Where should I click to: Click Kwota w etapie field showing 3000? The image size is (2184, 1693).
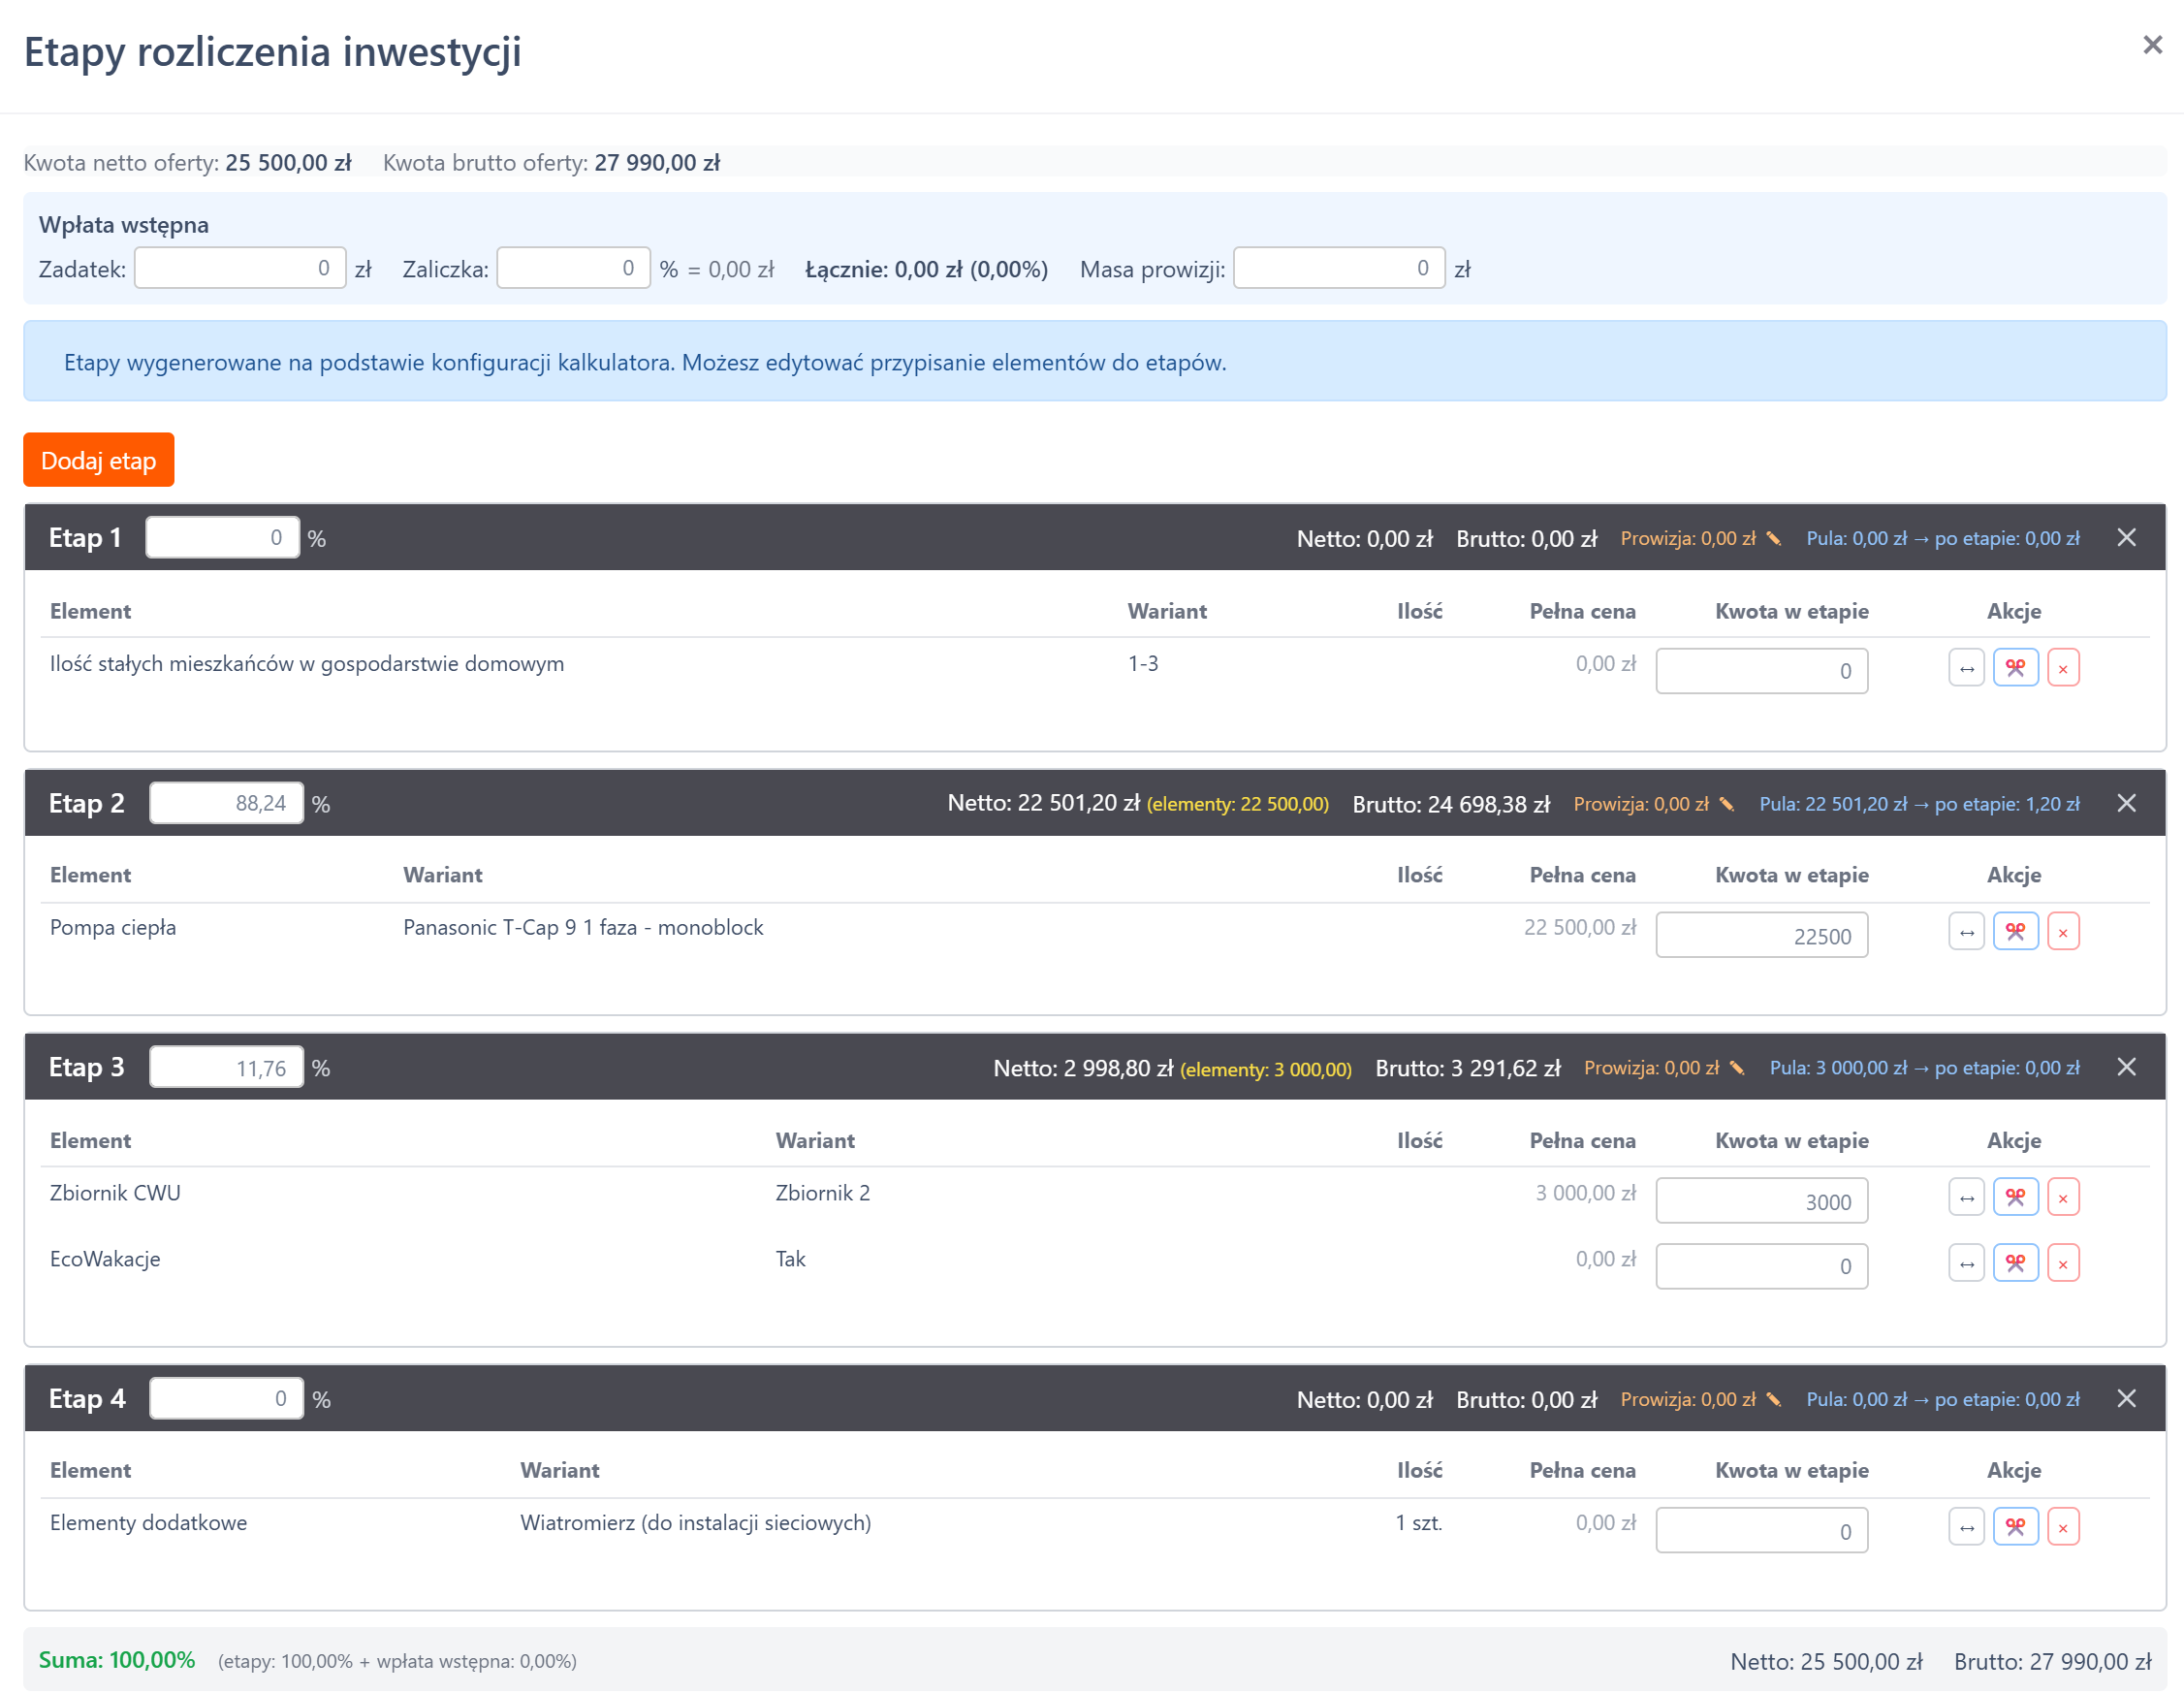point(1760,1200)
